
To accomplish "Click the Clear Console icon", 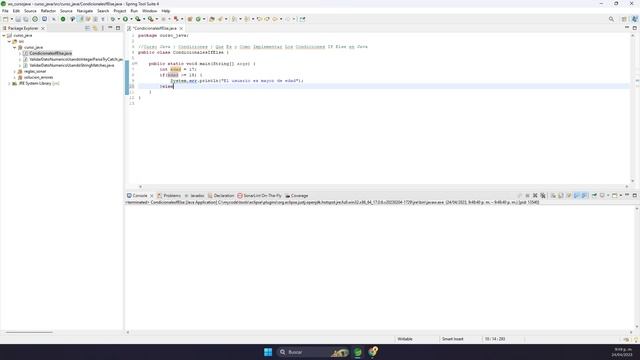I will pos(553,196).
